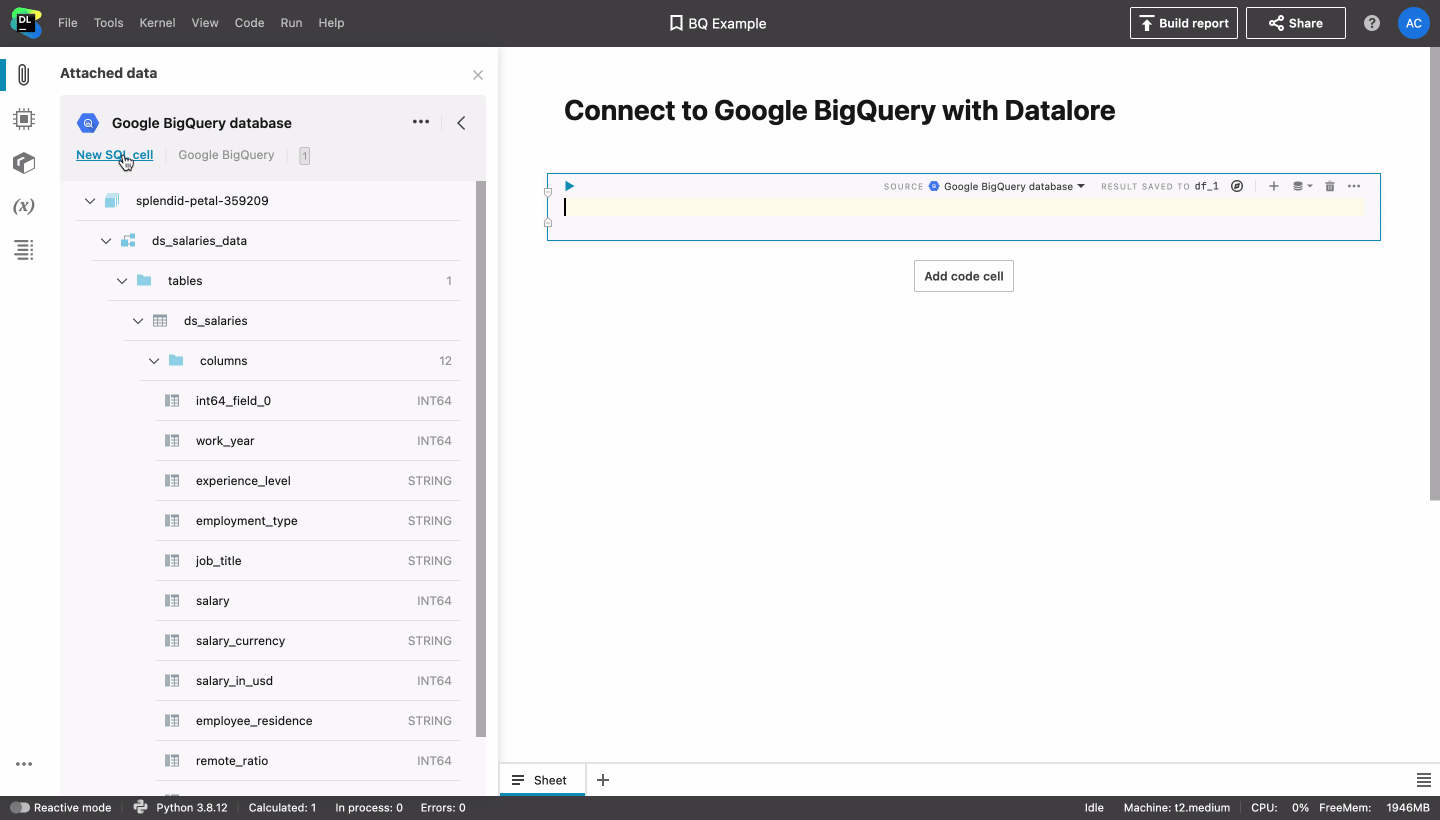Click inside the SQL cell editor
Screen dimensions: 1440x820
960,207
